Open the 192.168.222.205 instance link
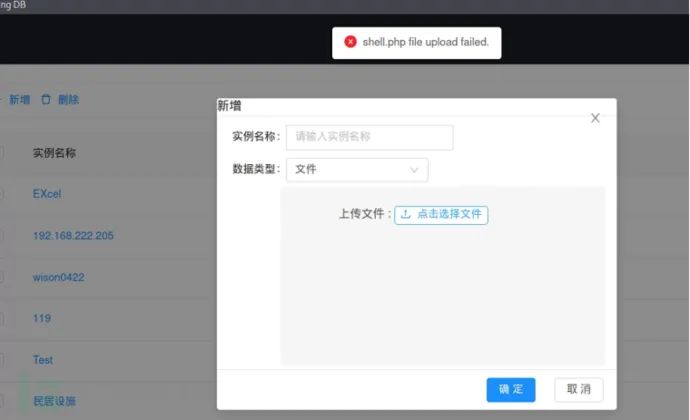 [73, 236]
